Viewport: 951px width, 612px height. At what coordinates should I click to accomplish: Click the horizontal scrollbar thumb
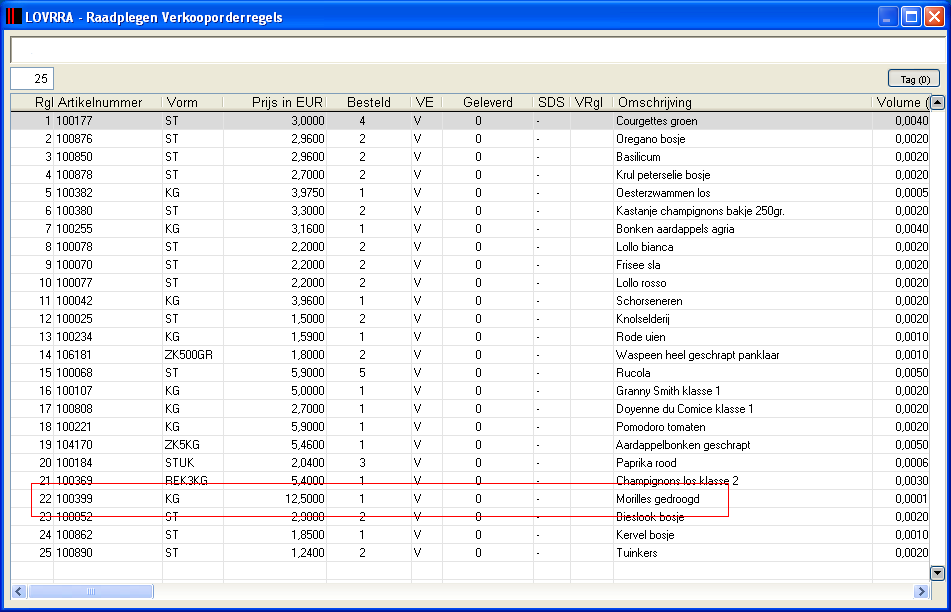coord(90,591)
